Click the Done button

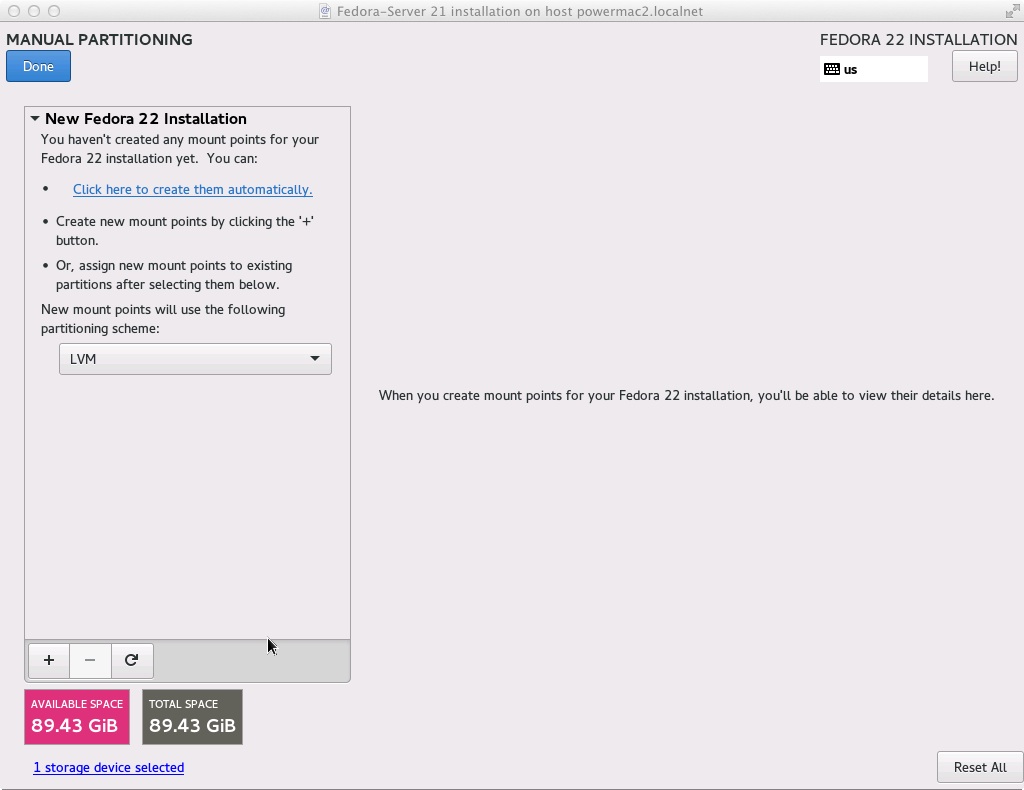tap(39, 67)
